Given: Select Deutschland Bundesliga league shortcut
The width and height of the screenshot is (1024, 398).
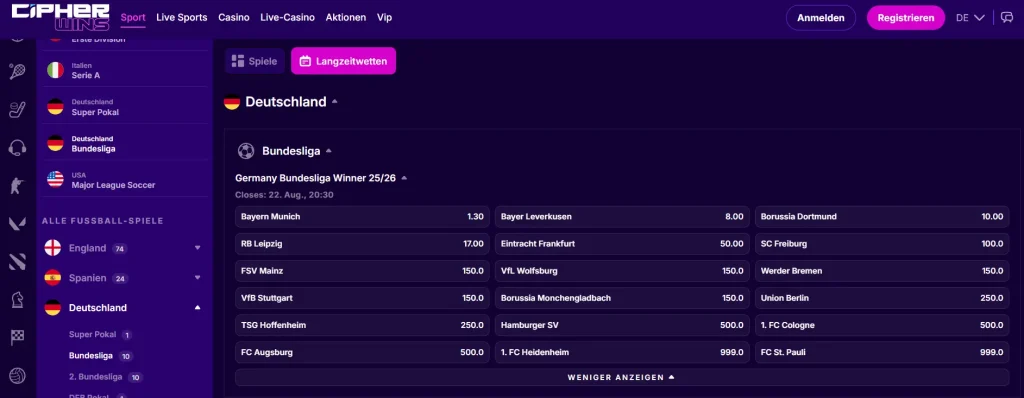Looking at the screenshot, I should pyautogui.click(x=126, y=144).
